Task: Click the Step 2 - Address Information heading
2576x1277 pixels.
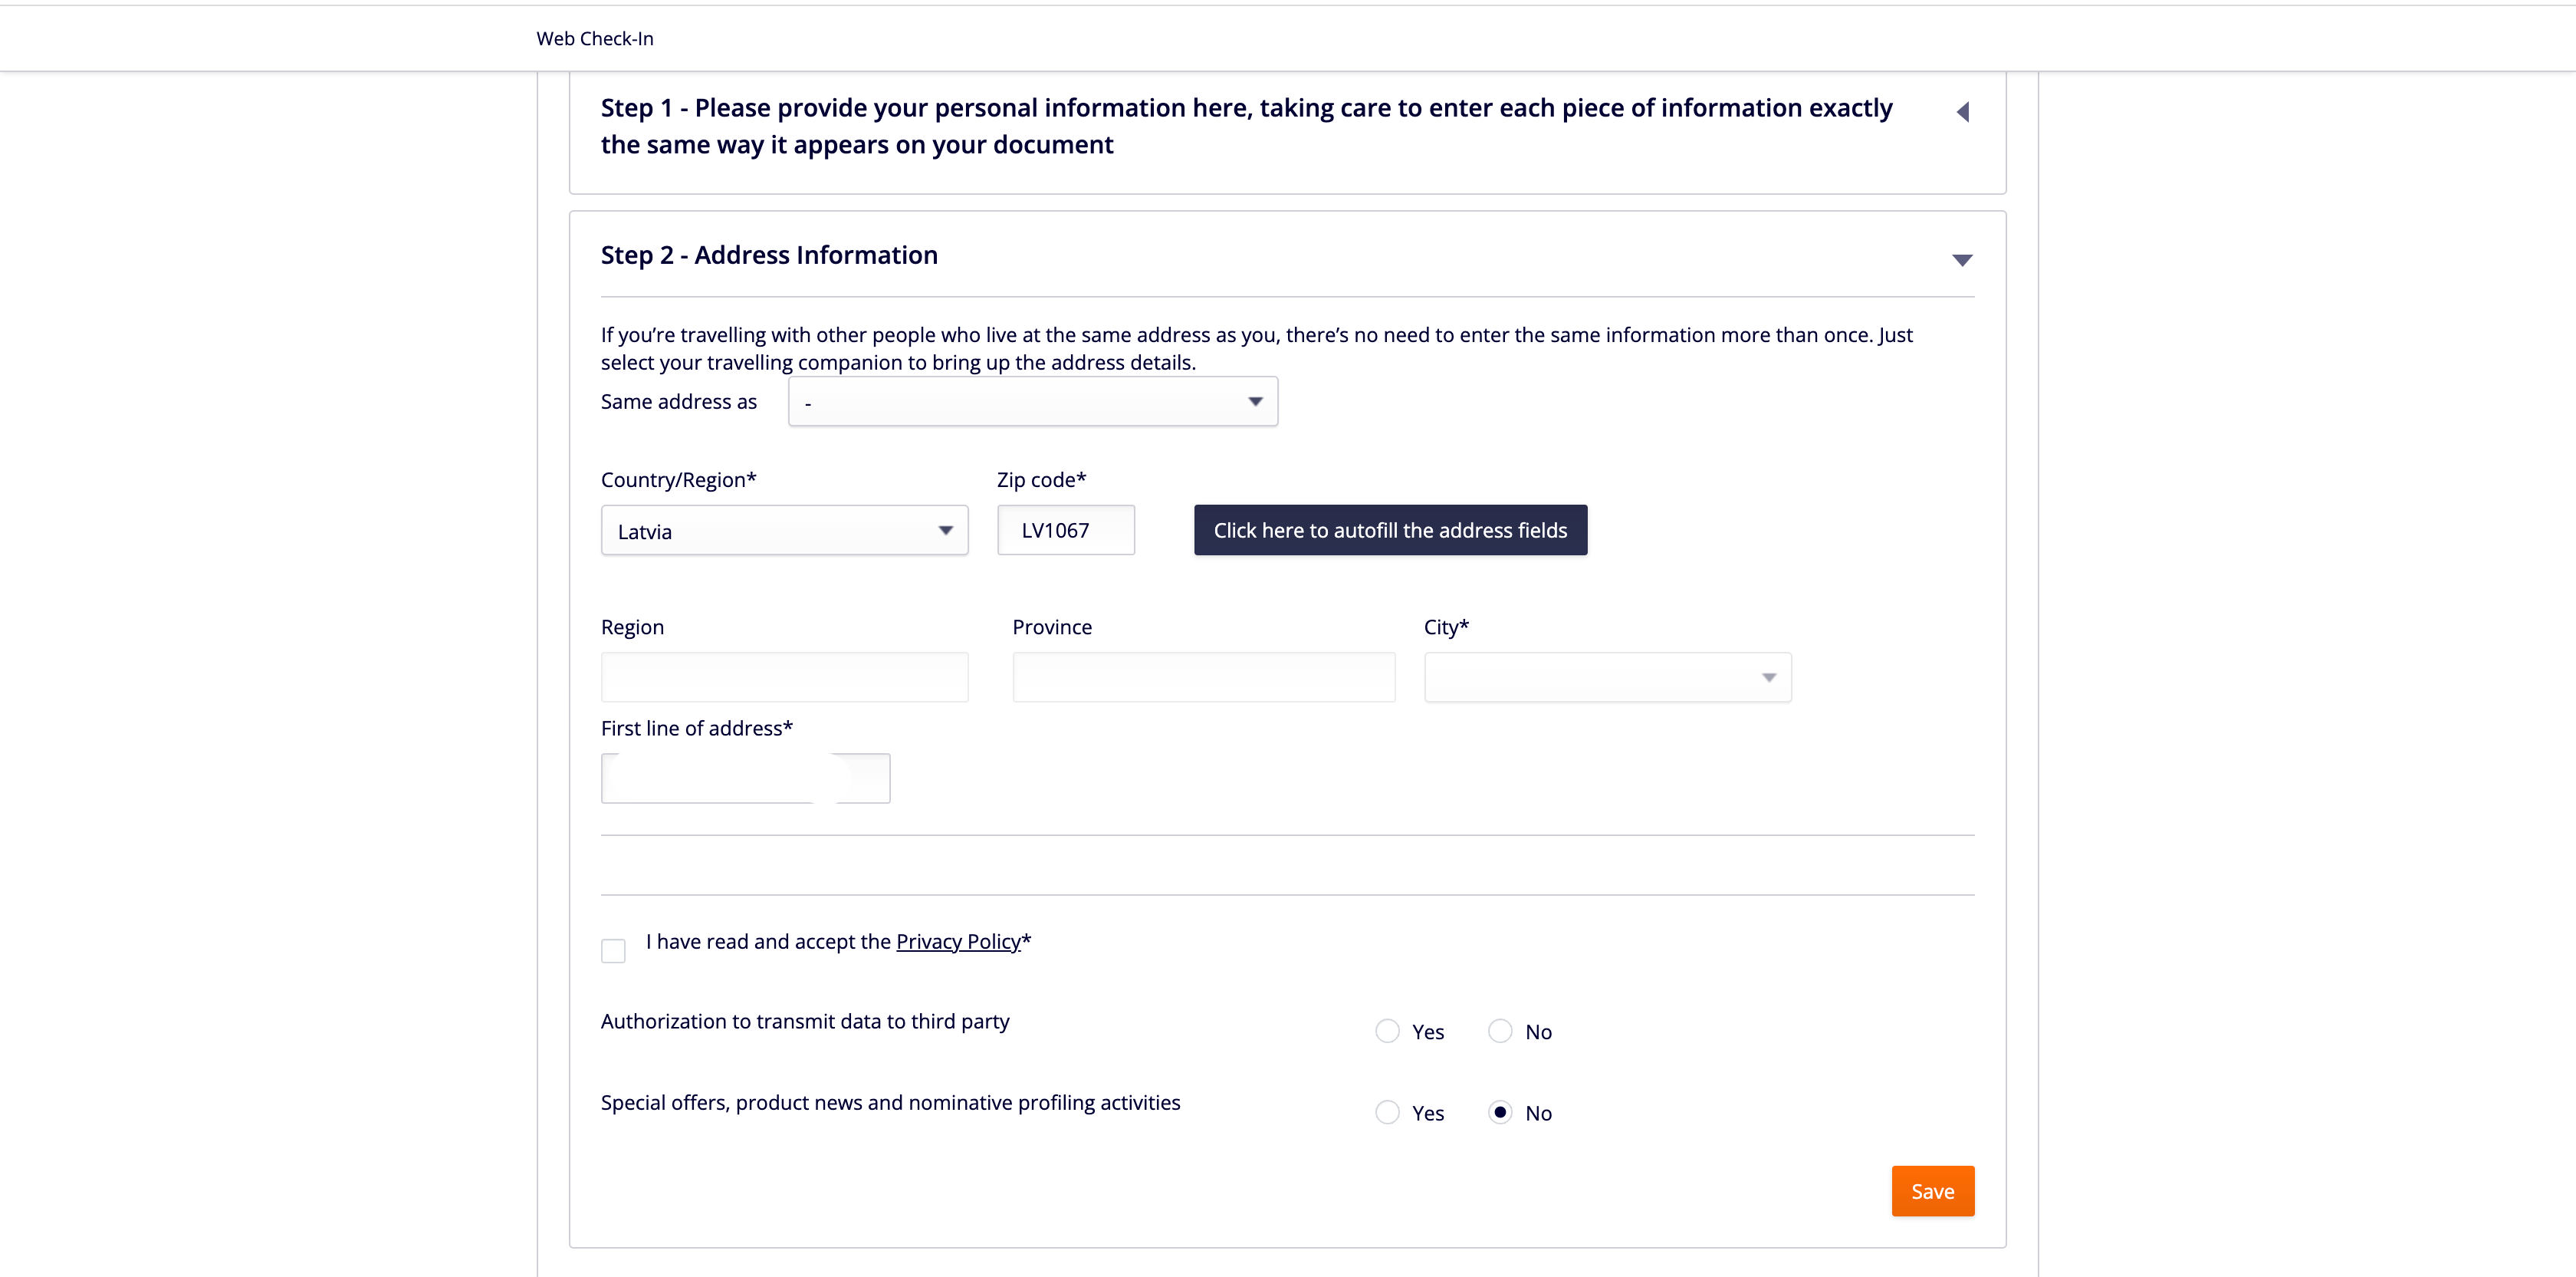Action: click(769, 255)
